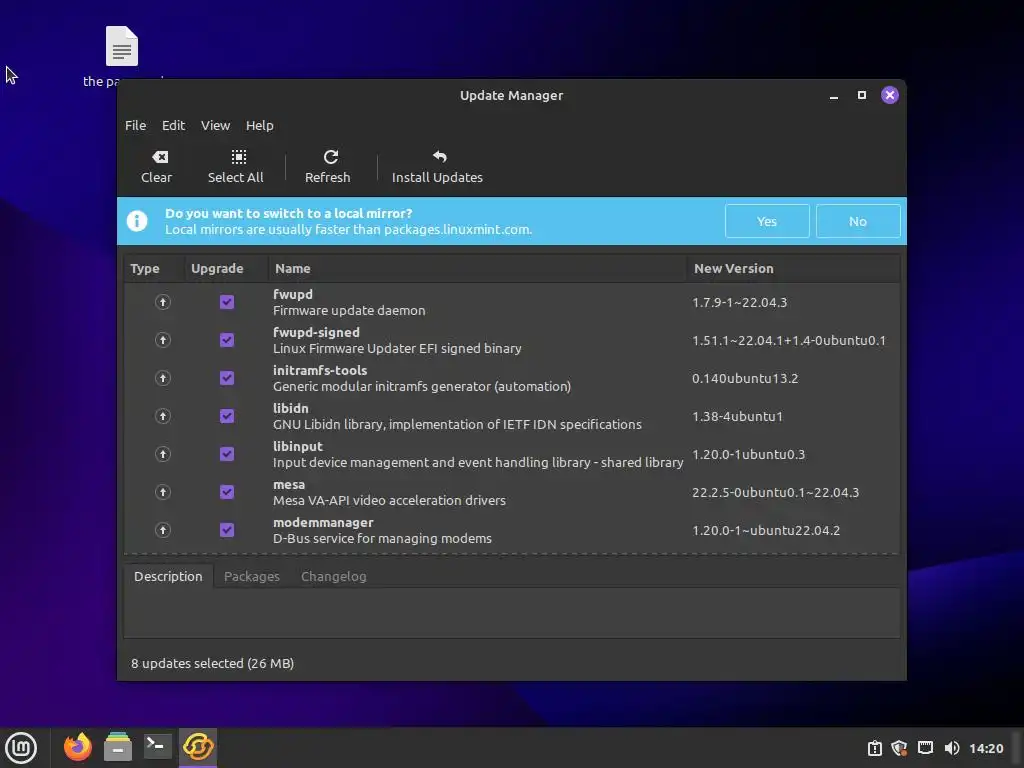The image size is (1024, 768).
Task: Click version 22.2.5-0ubuntu0.1~22.04.3
Action: [775, 492]
